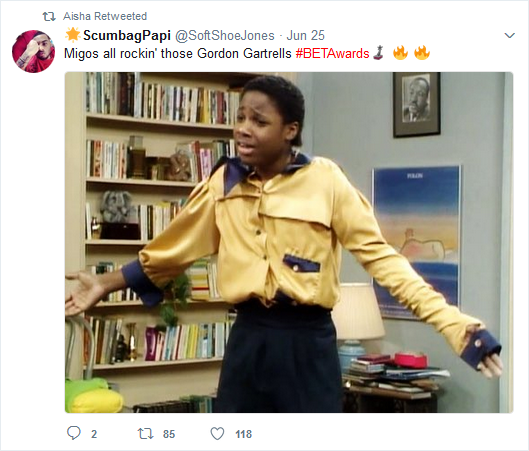Click the reply speech bubble icon
The width and height of the screenshot is (529, 451).
[74, 433]
